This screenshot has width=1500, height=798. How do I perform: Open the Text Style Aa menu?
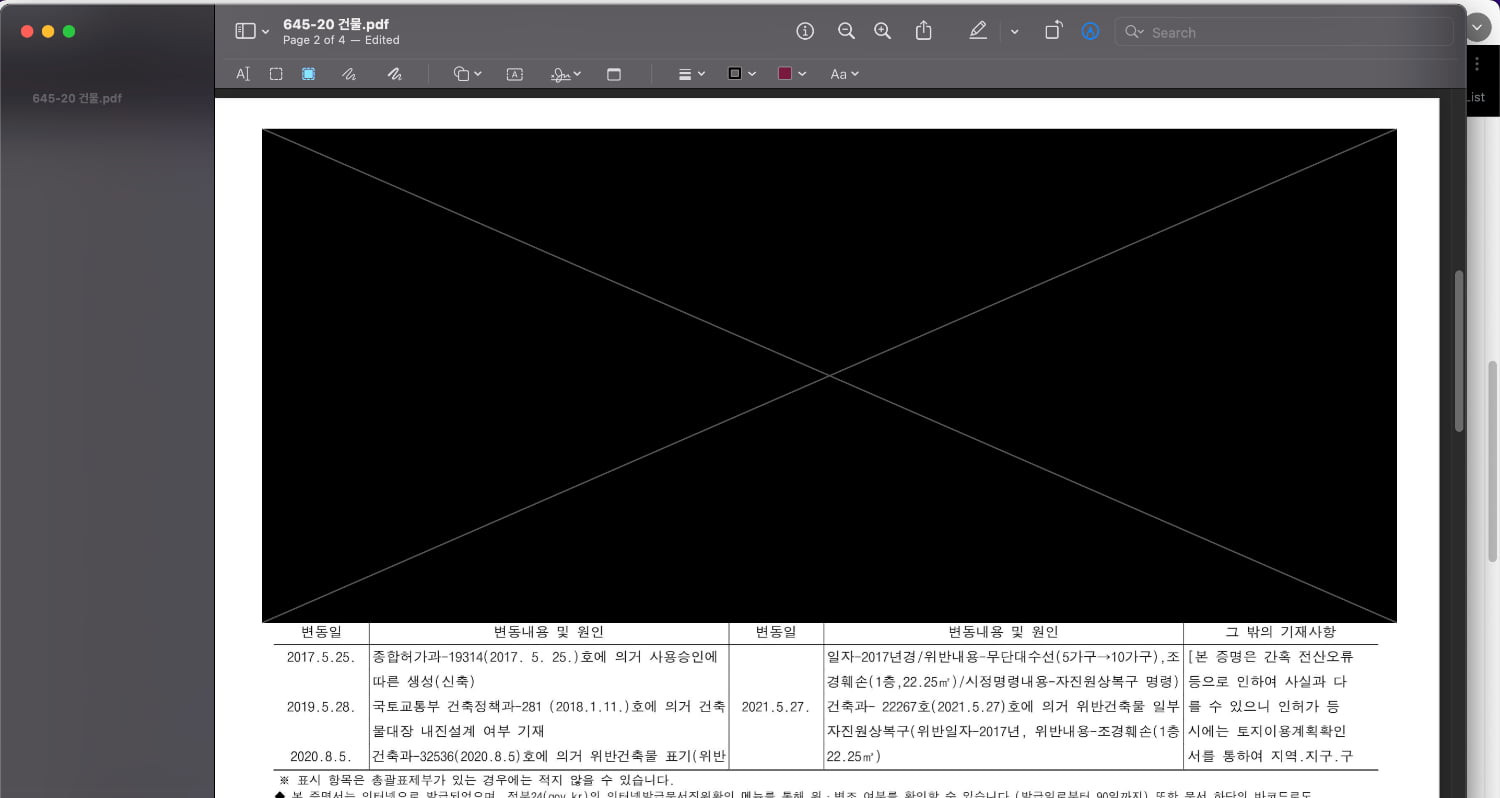(844, 74)
